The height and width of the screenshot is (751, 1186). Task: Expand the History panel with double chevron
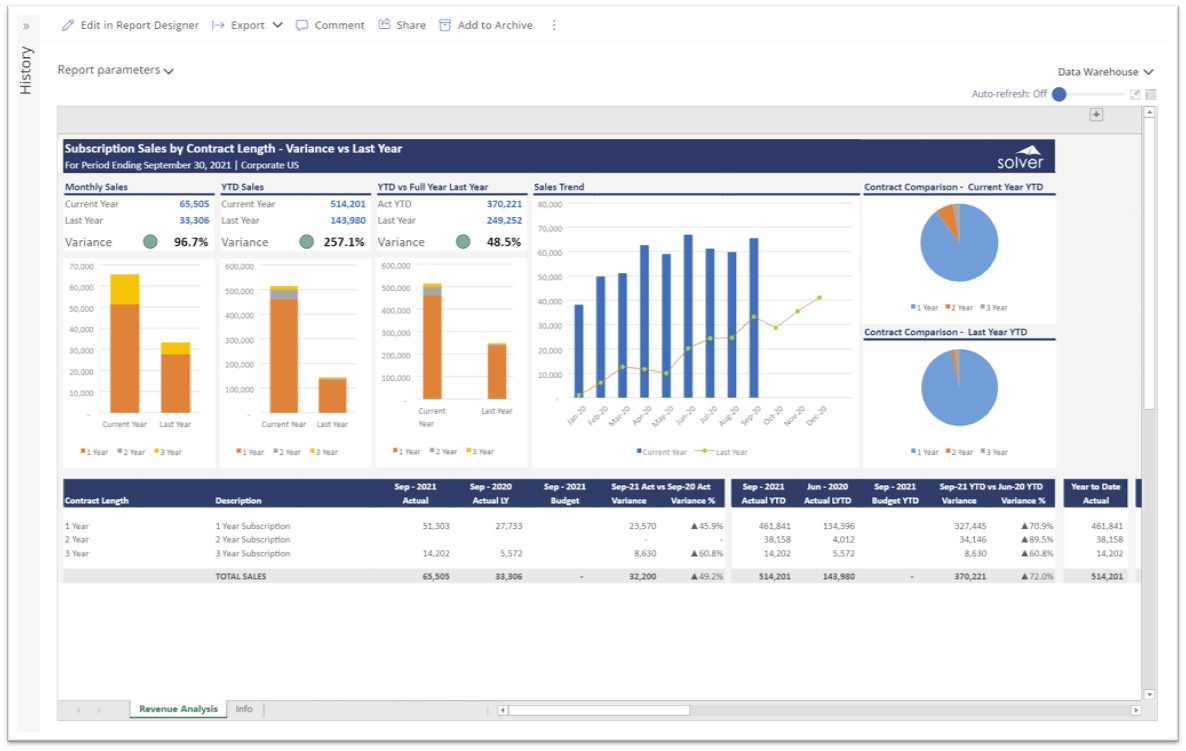(26, 25)
